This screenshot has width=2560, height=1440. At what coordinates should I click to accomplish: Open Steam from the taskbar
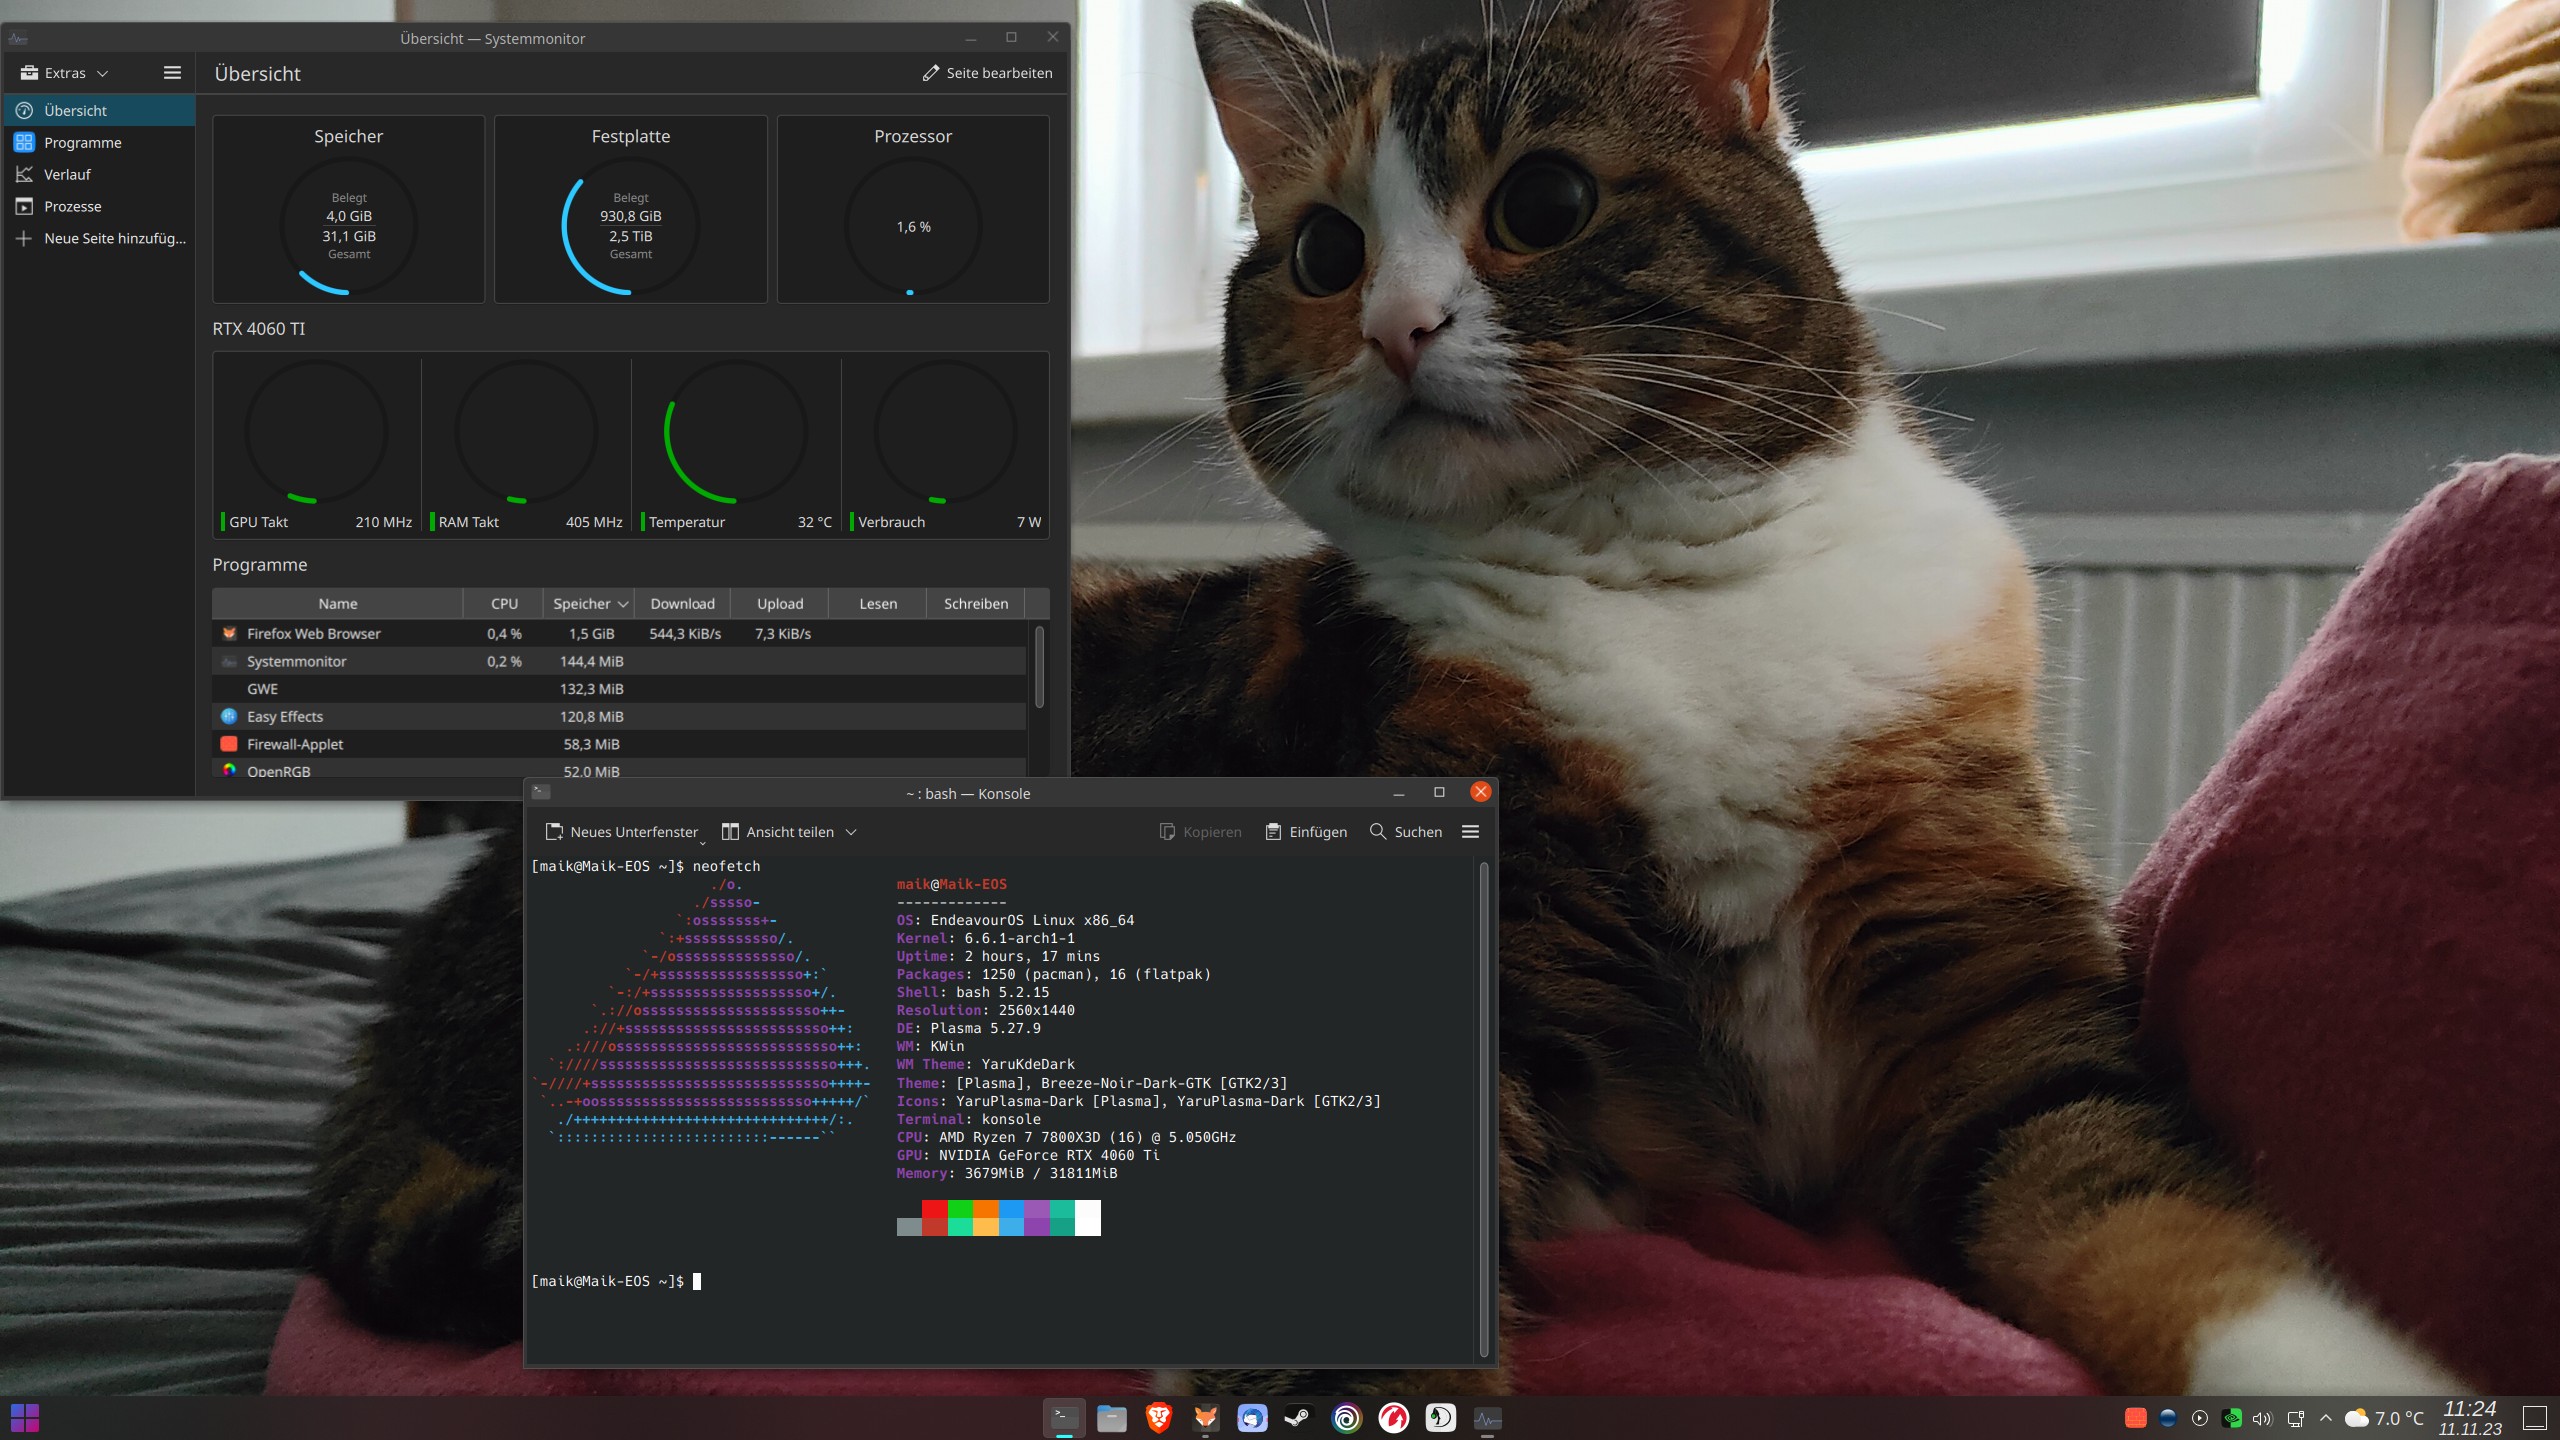(1297, 1418)
